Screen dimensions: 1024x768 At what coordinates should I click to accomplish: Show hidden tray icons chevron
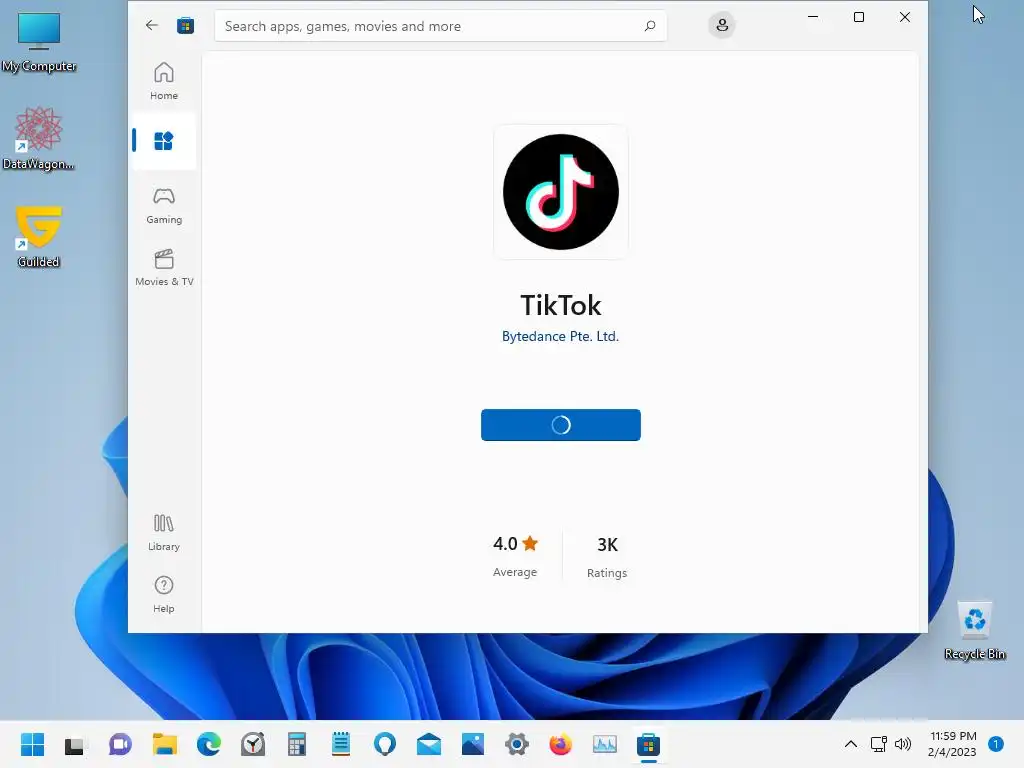coord(851,744)
